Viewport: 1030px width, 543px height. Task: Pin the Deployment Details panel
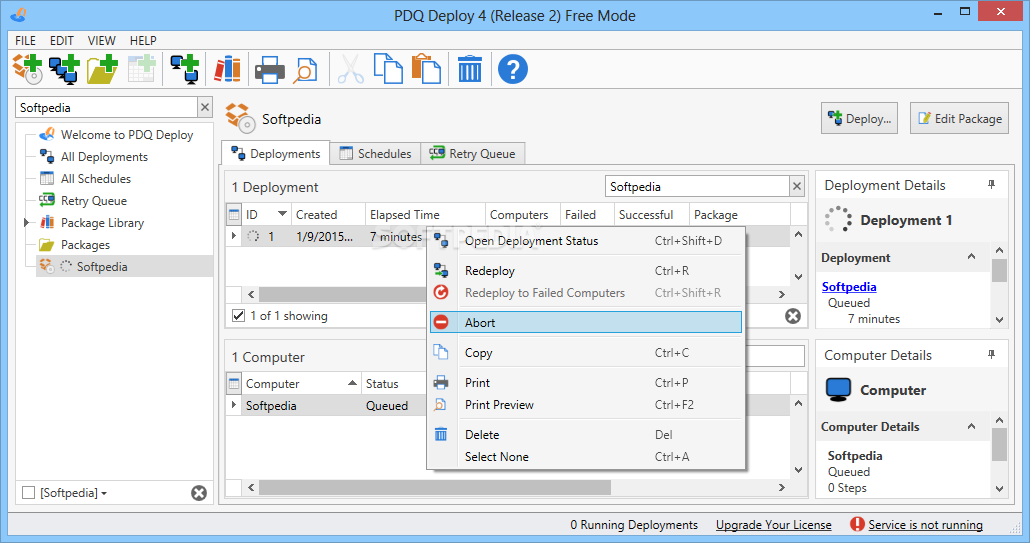(x=991, y=185)
